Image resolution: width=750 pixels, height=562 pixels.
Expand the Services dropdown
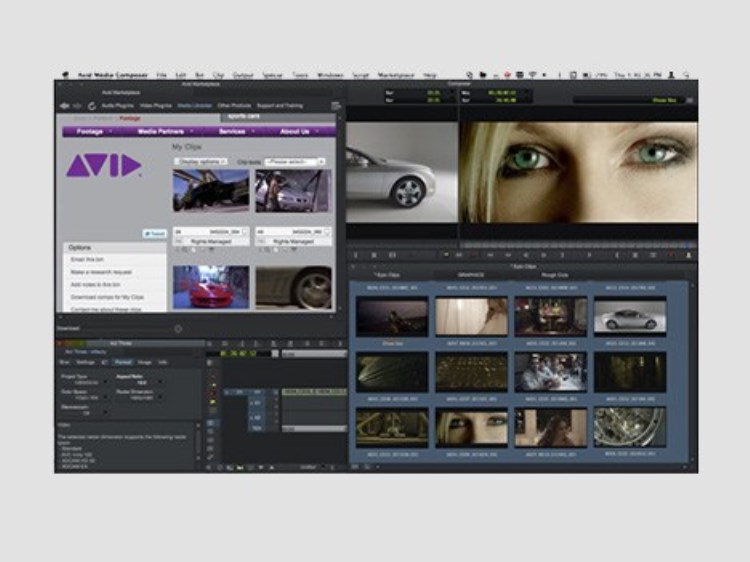click(237, 132)
